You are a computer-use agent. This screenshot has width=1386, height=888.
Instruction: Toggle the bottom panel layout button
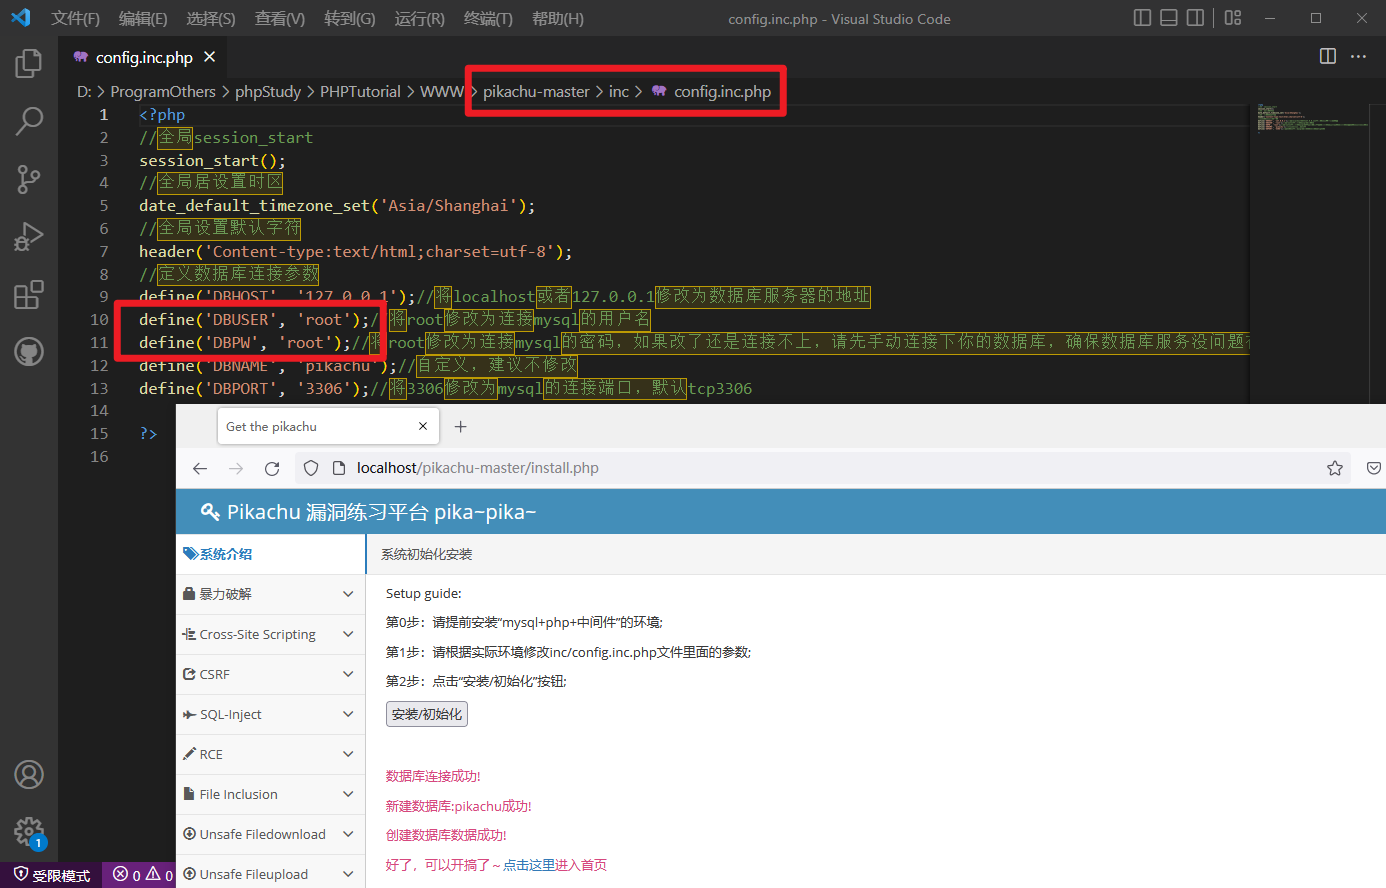tap(1168, 18)
